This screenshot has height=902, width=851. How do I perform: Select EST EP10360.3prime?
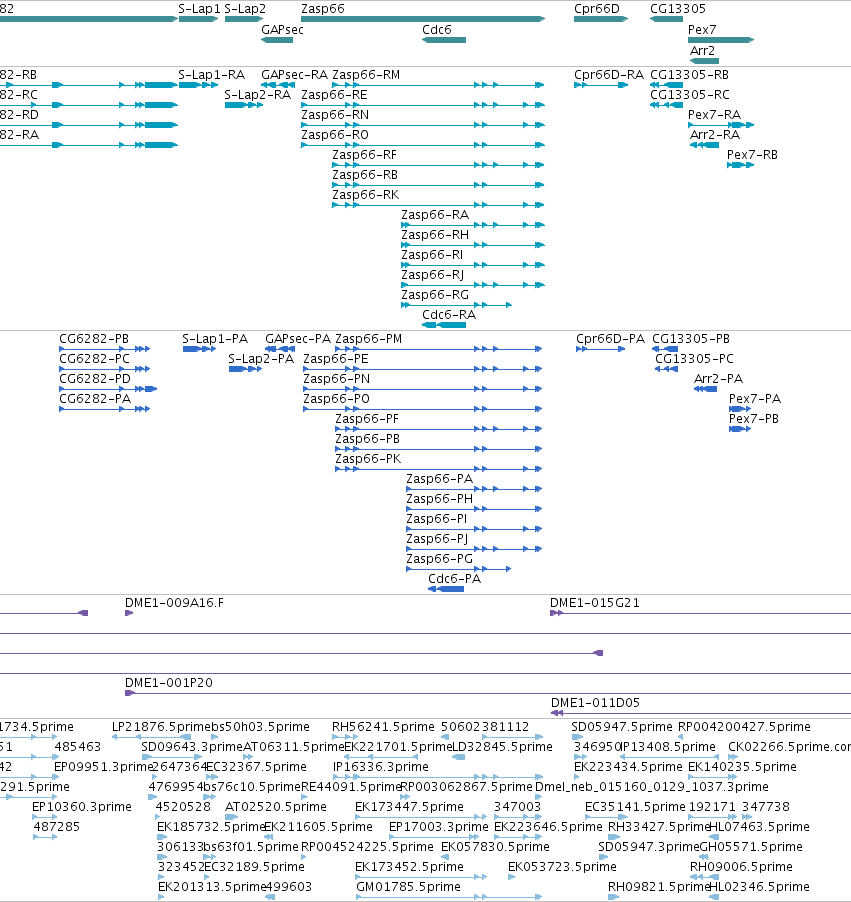[45, 817]
